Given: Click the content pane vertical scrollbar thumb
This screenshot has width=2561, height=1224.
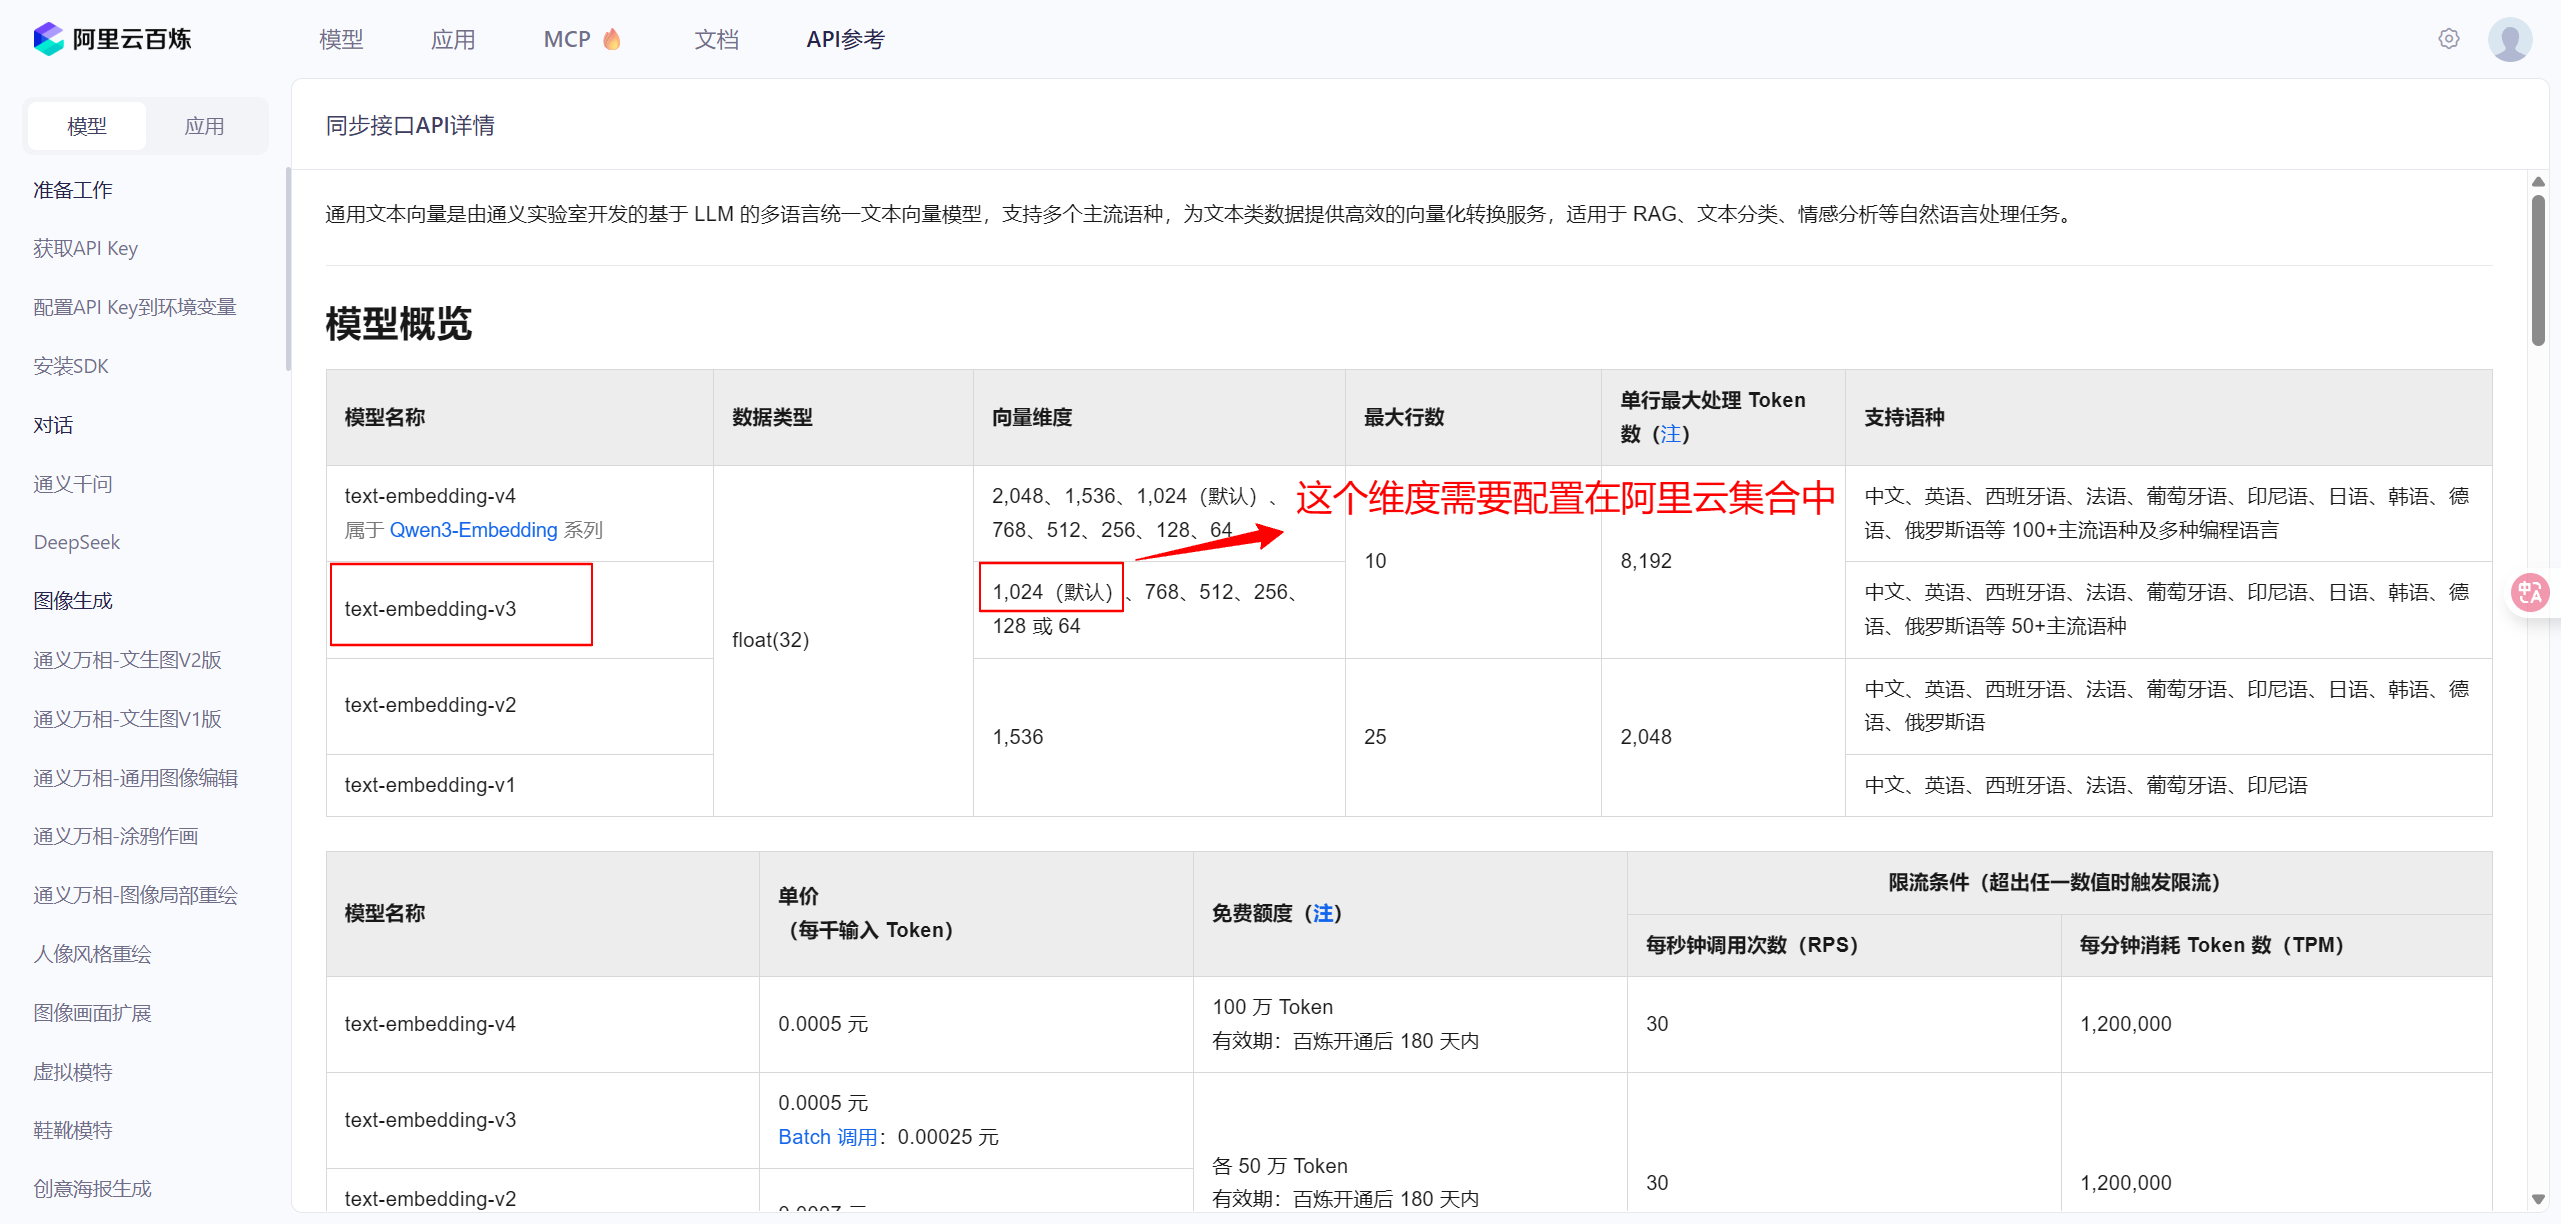Looking at the screenshot, I should 2538,270.
